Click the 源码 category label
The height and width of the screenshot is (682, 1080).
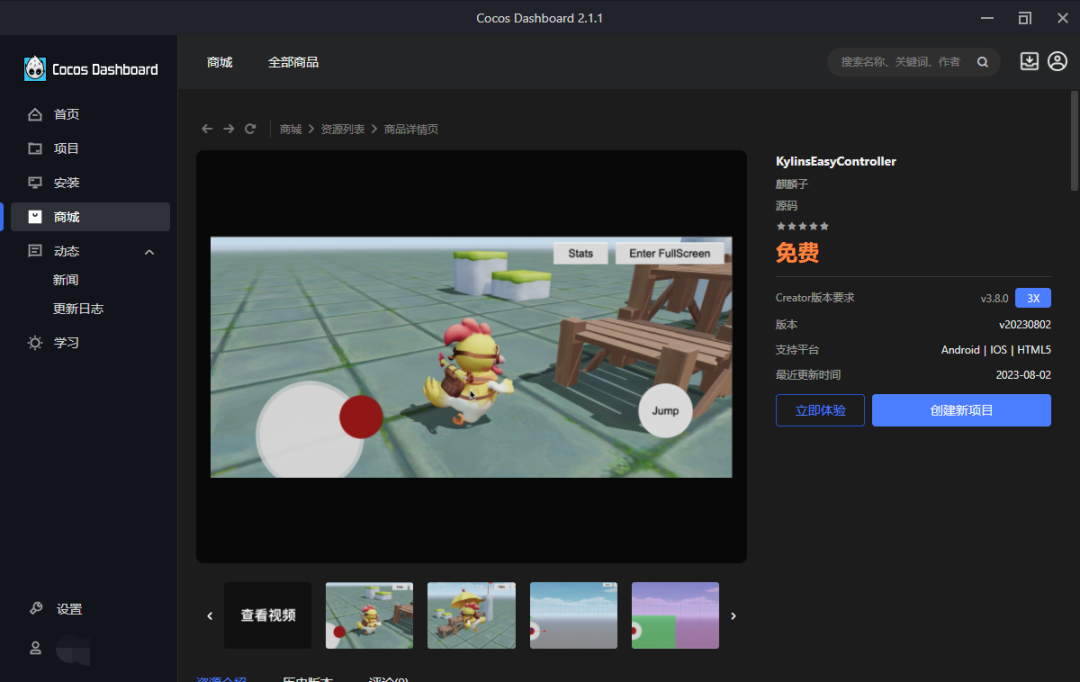coord(787,205)
